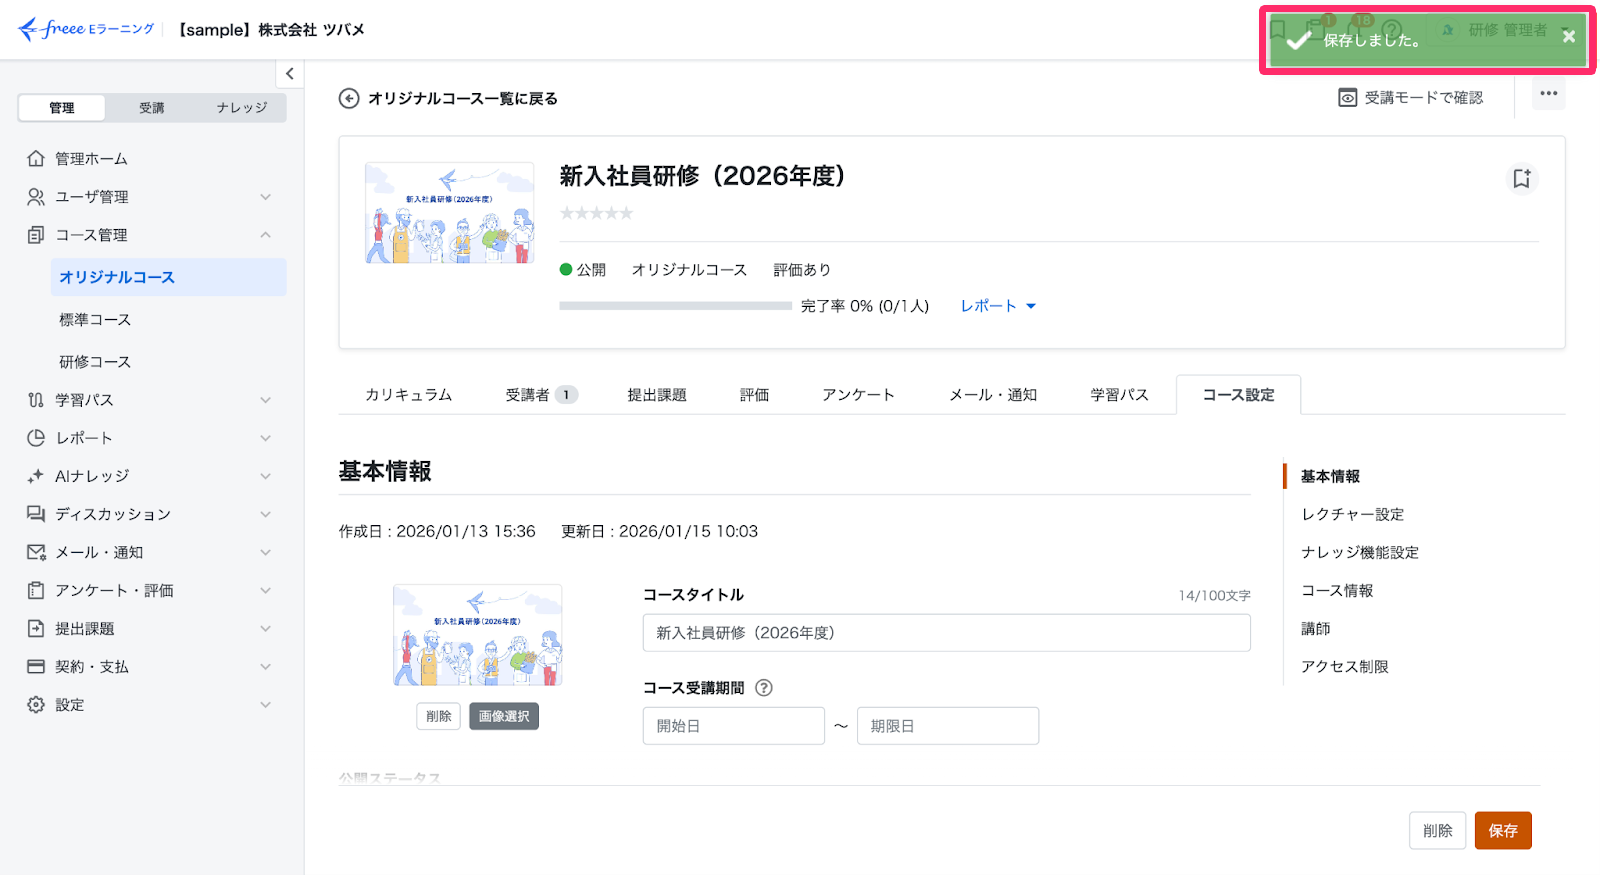This screenshot has width=1600, height=875.
Task: Click the 設定 gear icon
Action: coord(36,704)
